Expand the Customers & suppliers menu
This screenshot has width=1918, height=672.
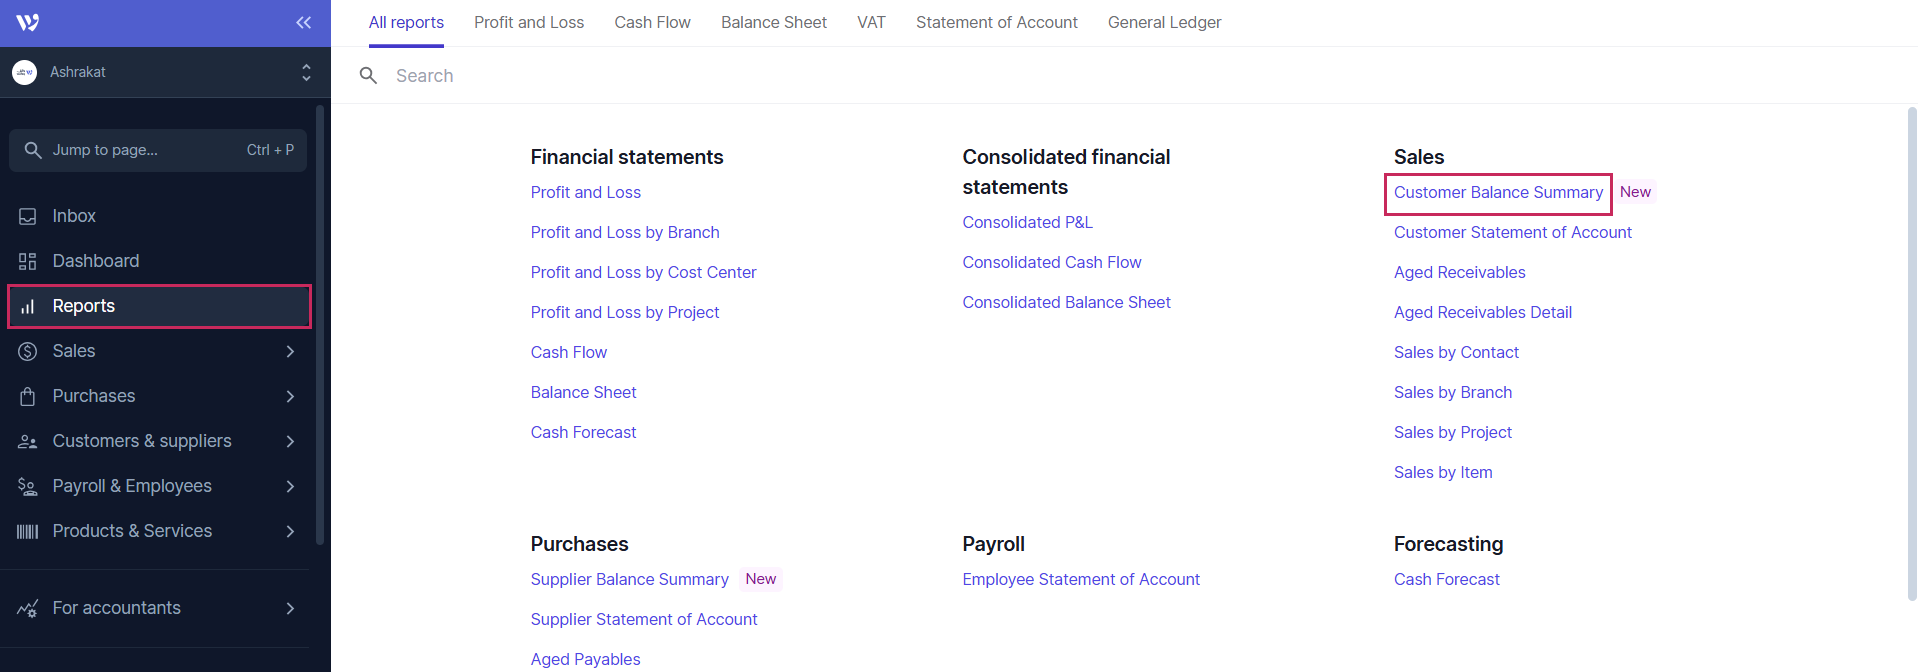290,441
